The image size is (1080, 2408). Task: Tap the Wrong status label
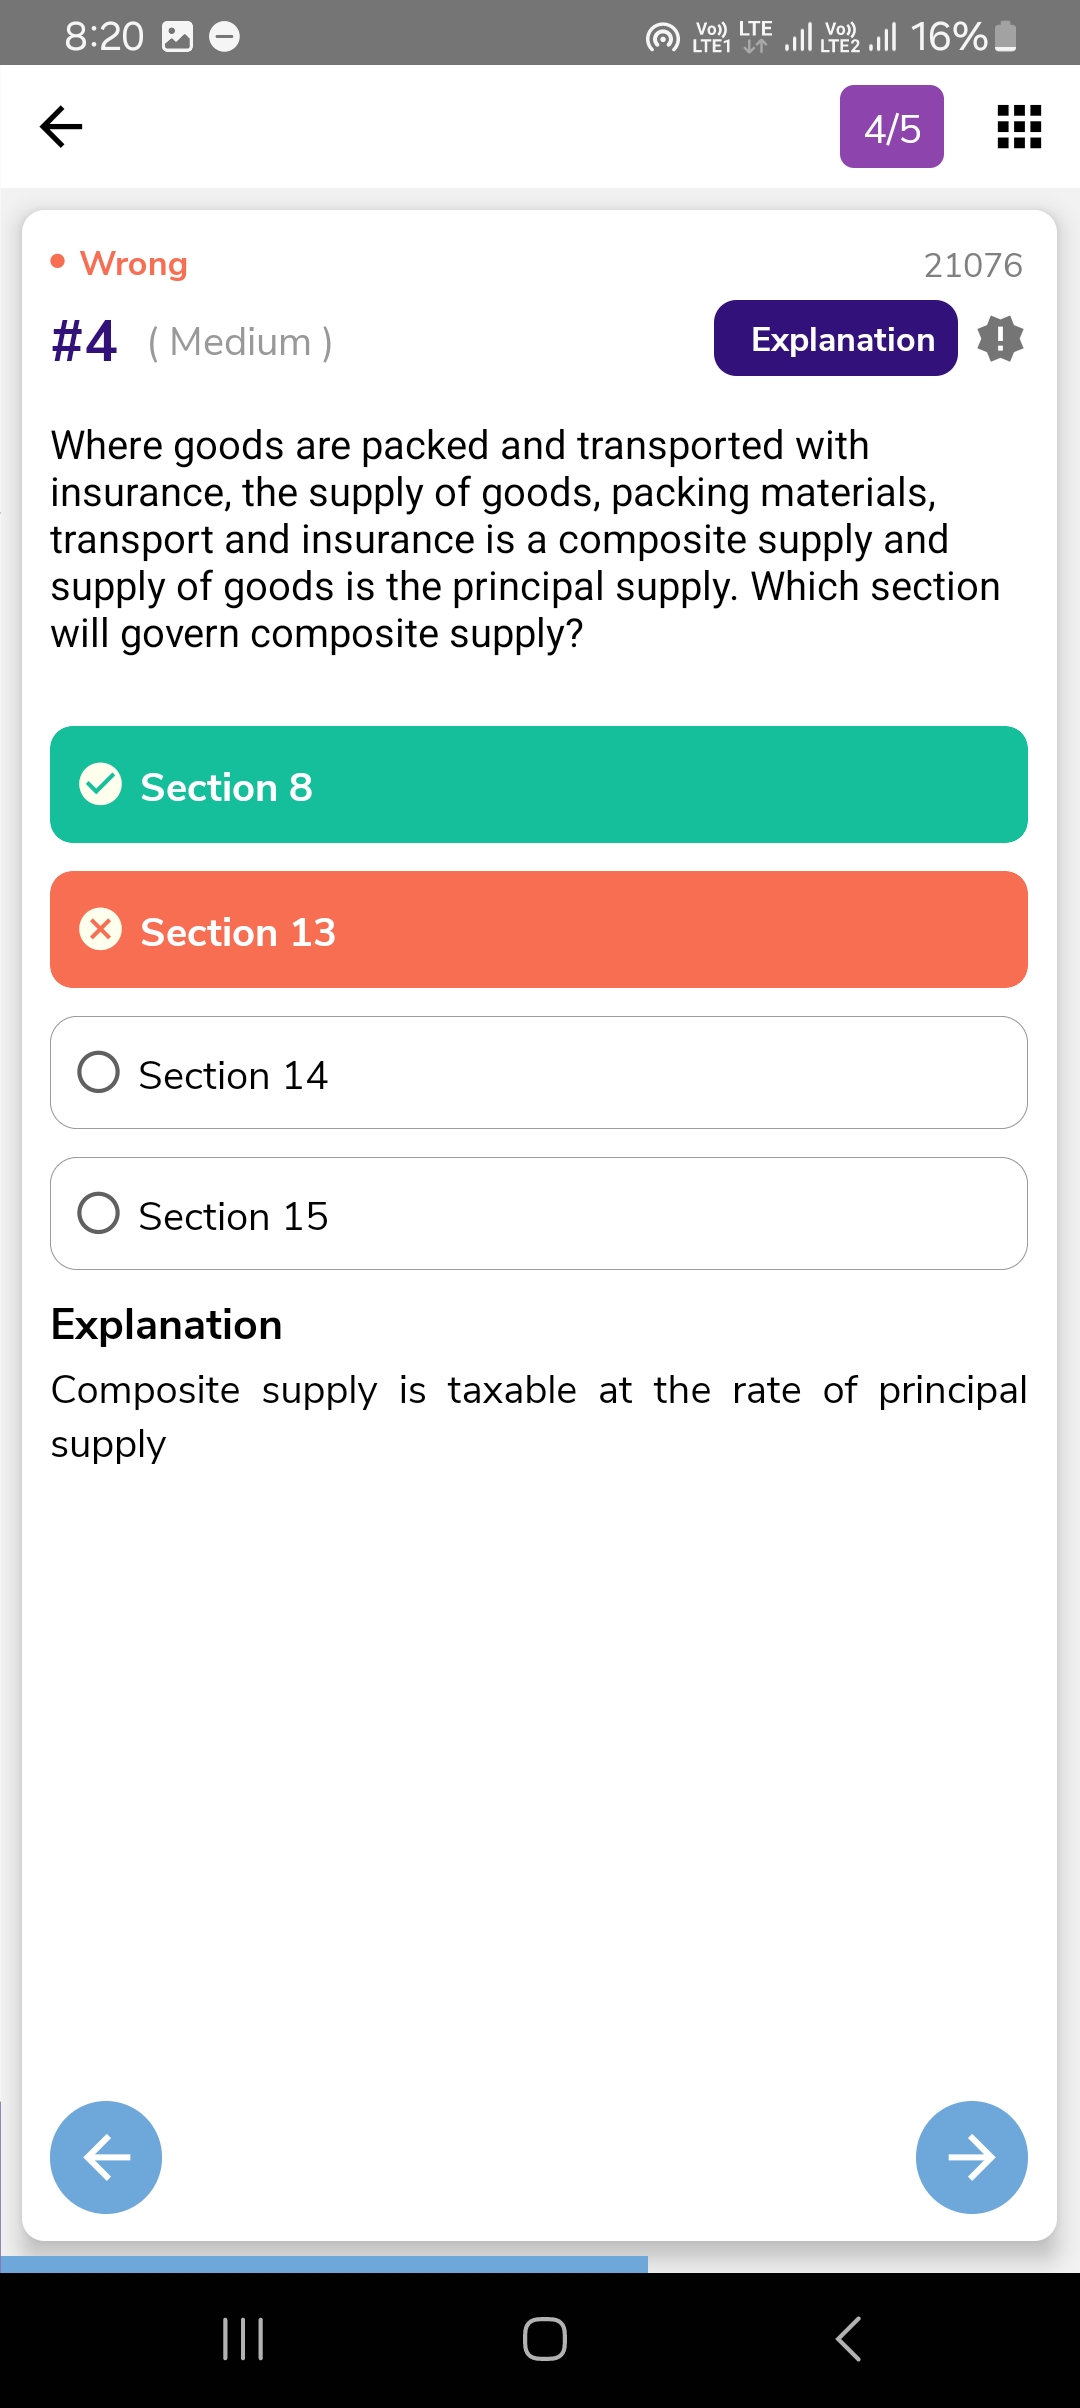pyautogui.click(x=133, y=264)
